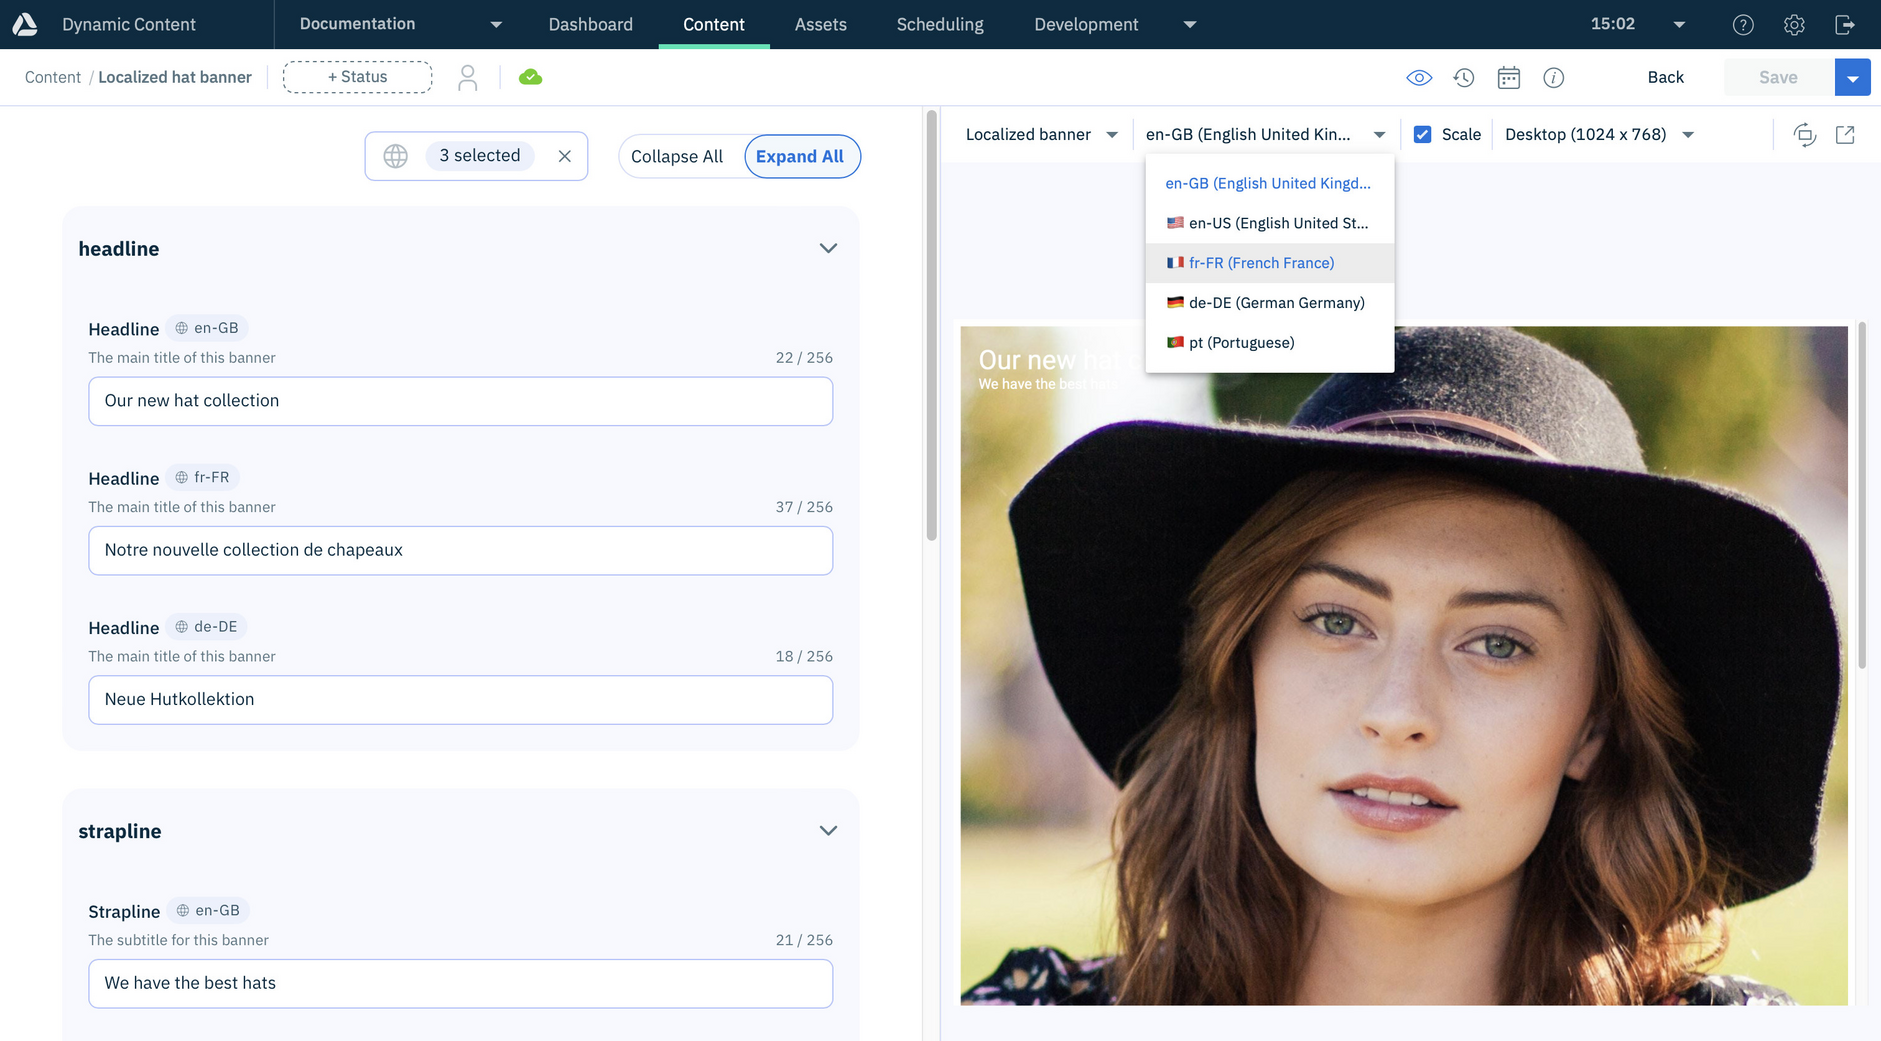Select de-DE (German Germany) option
1881x1041 pixels.
point(1270,303)
